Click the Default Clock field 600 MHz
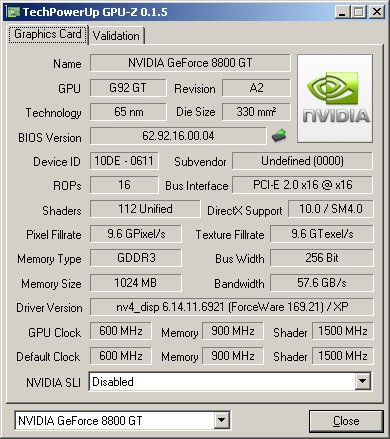Screen dimensions: 390x439 point(121,356)
